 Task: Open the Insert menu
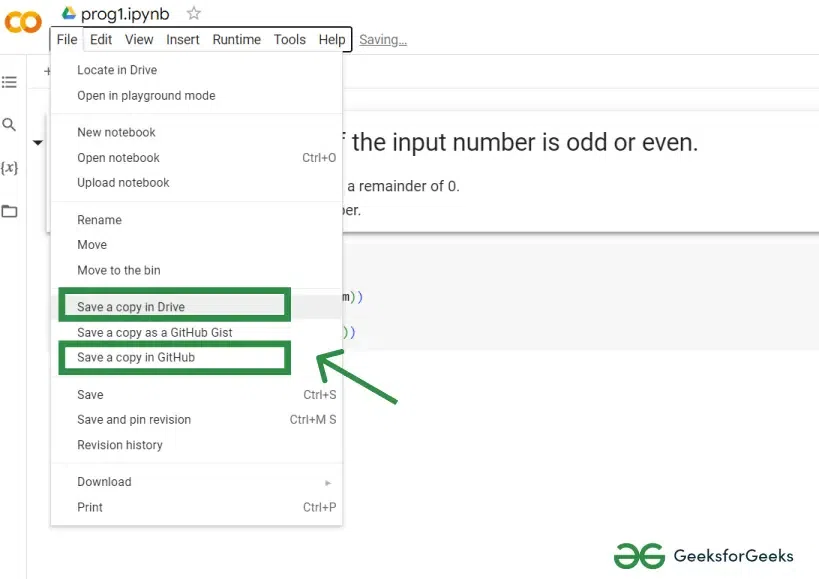coord(183,40)
